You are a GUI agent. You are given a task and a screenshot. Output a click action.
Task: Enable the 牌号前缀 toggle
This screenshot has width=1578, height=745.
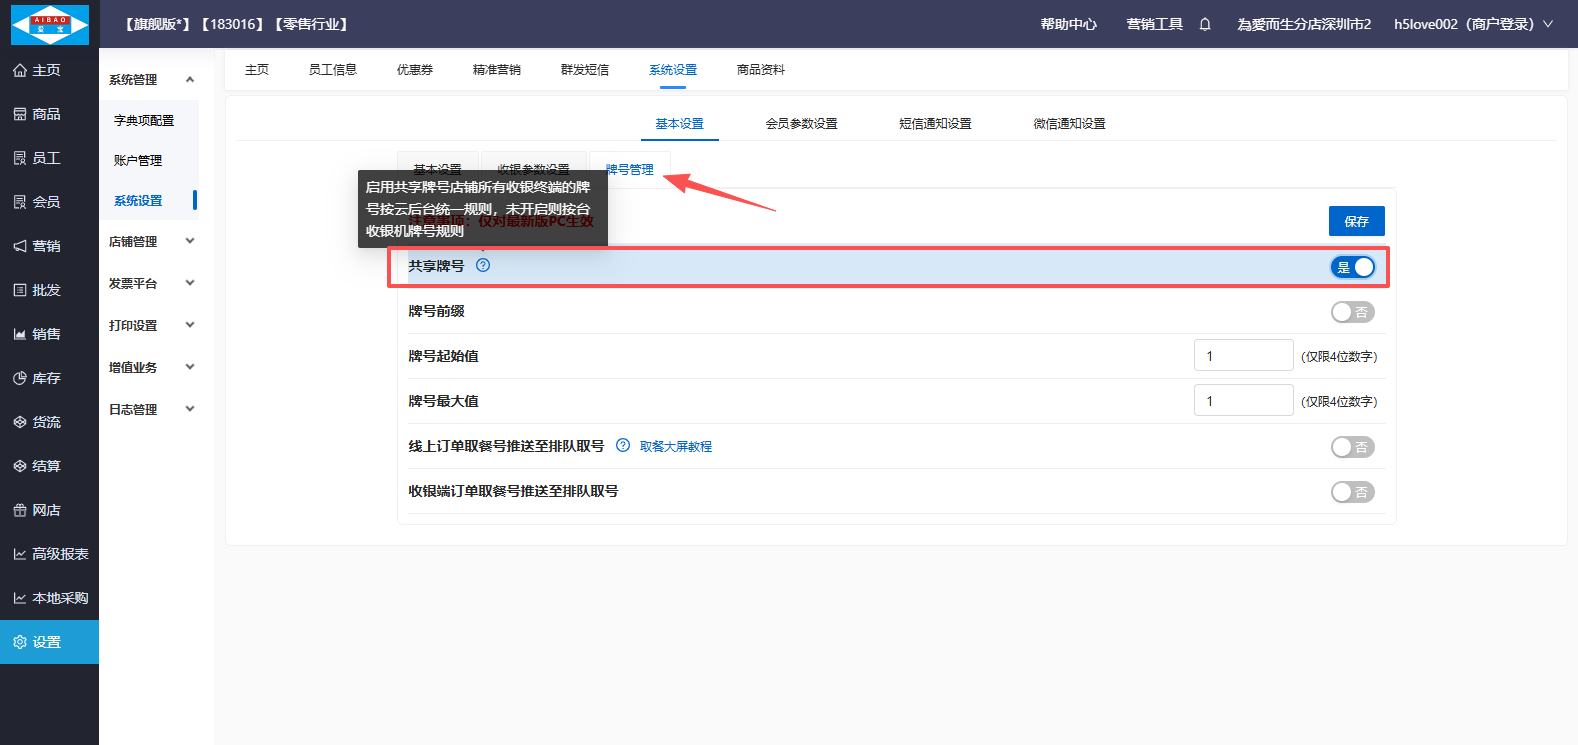tap(1352, 312)
